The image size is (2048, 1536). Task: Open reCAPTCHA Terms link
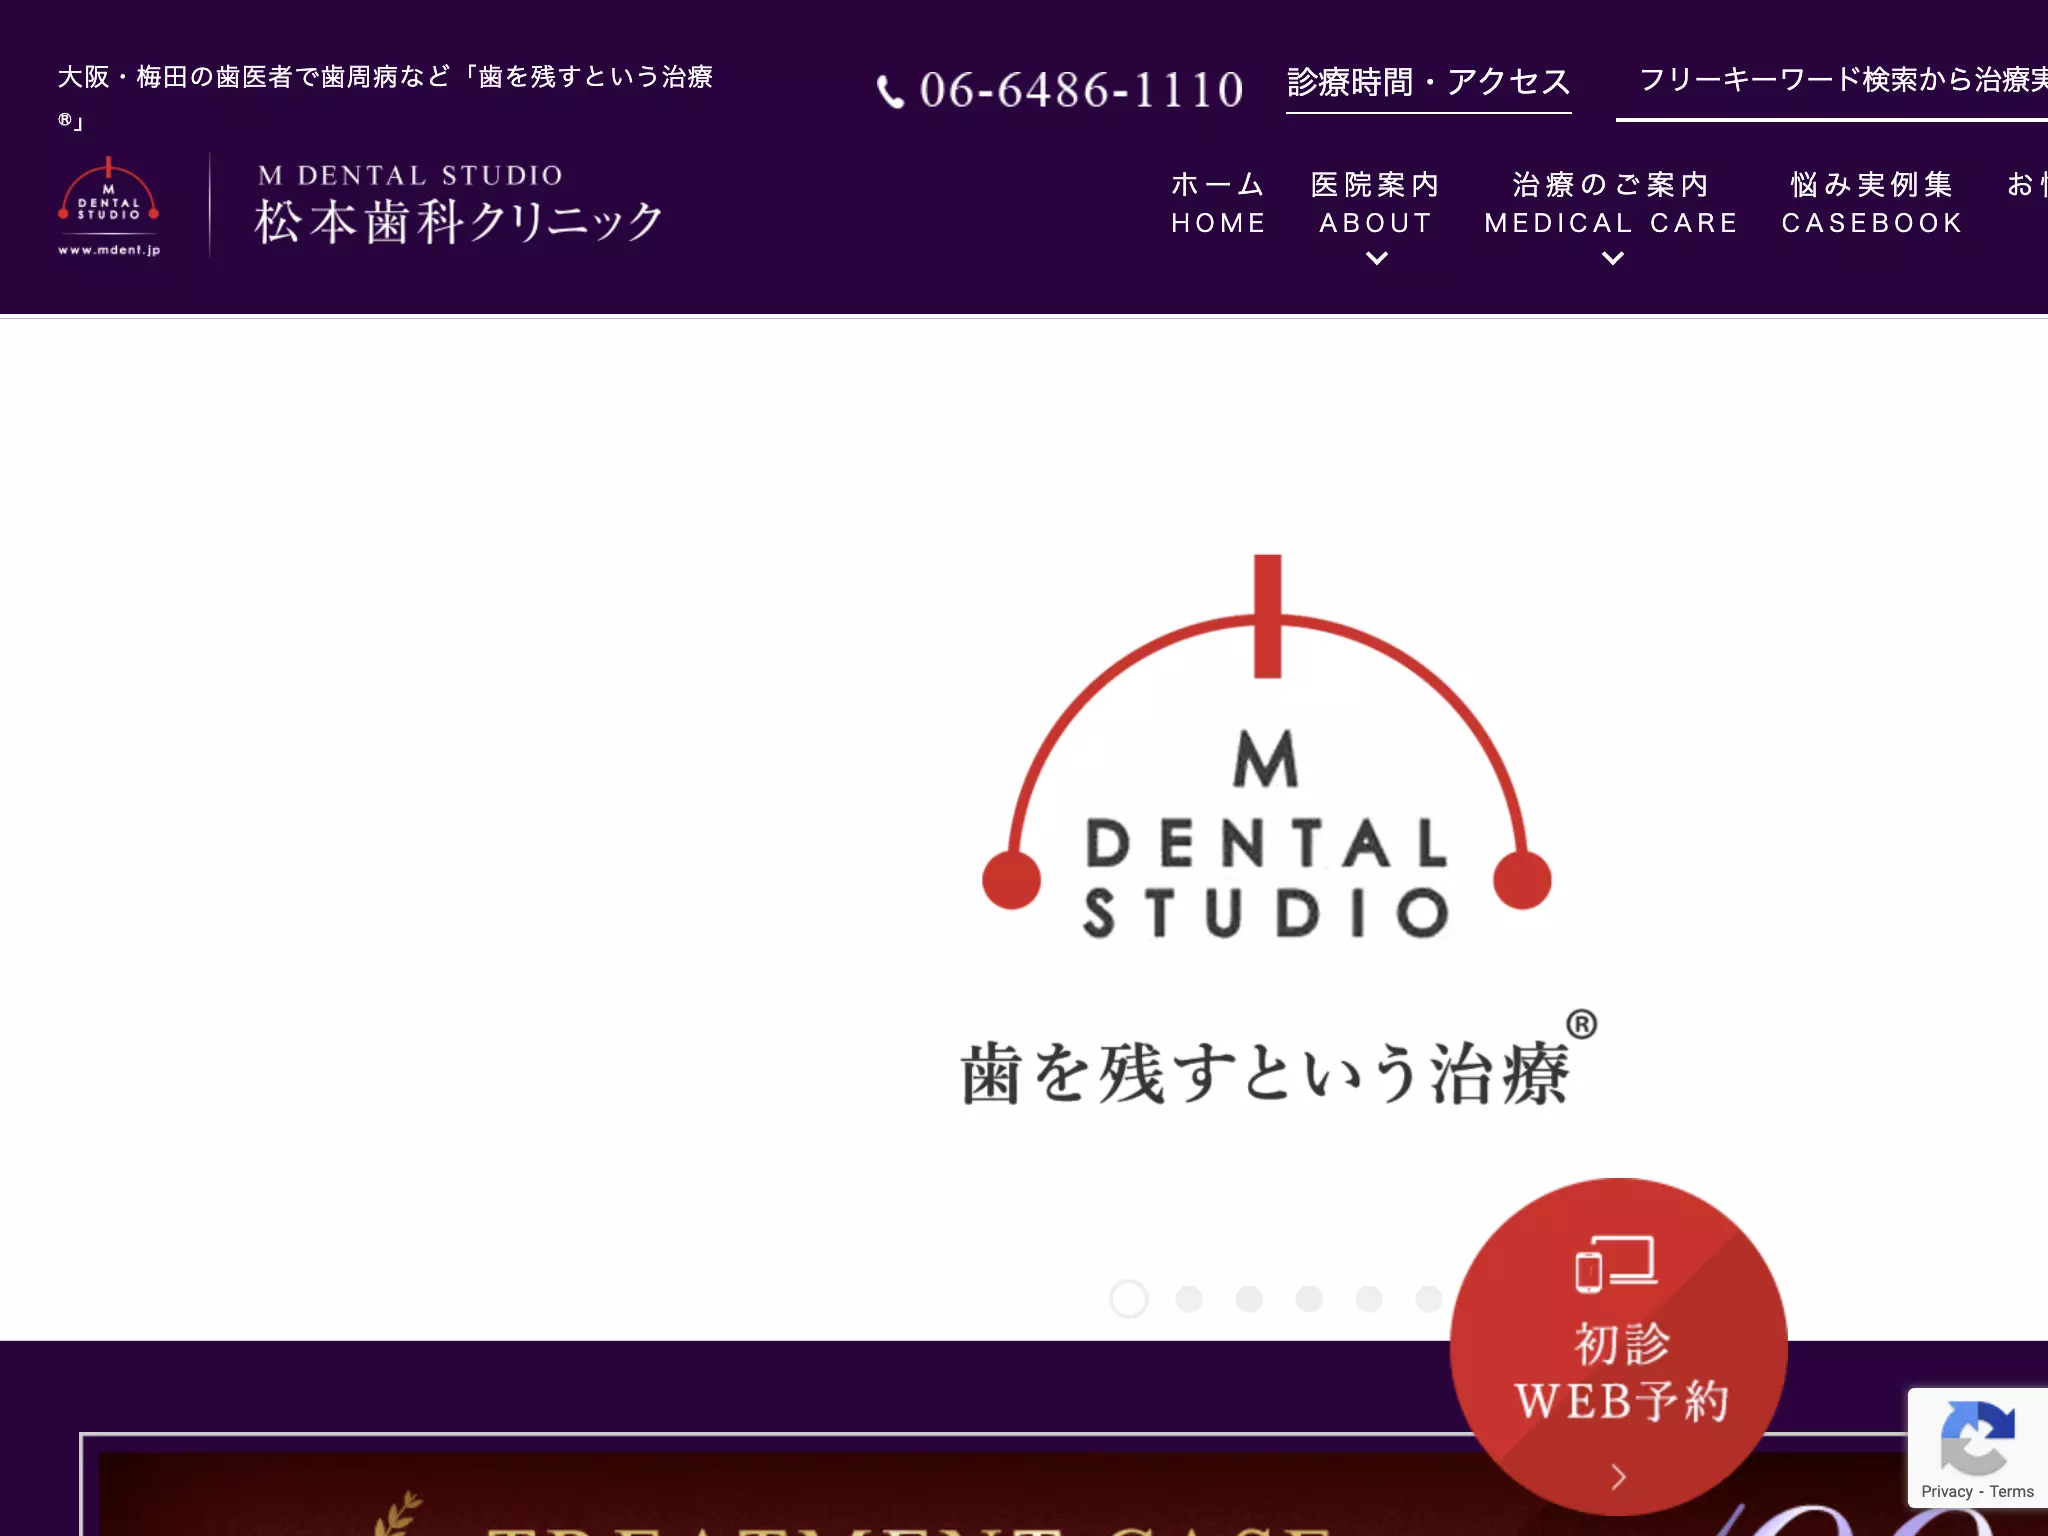click(2011, 1492)
